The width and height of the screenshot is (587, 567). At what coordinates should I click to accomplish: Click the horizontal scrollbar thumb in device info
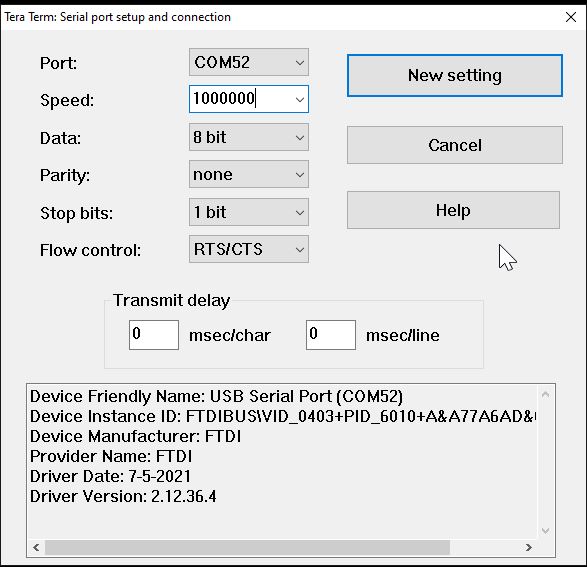point(247,548)
